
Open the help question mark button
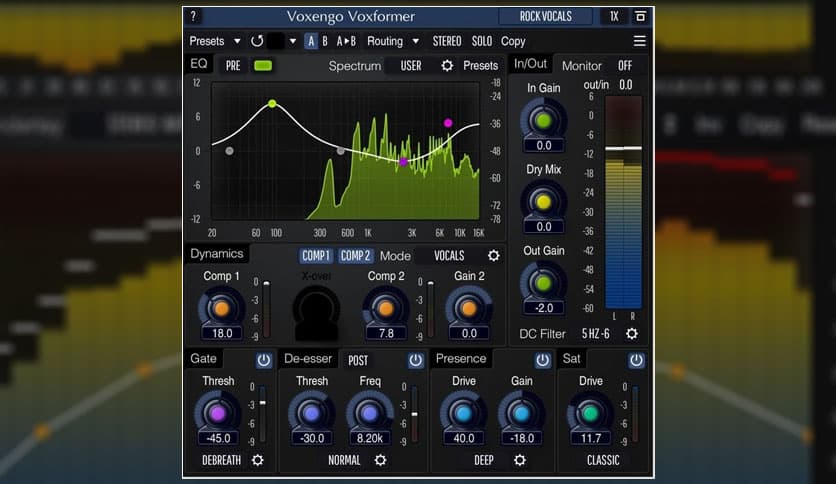(x=193, y=16)
